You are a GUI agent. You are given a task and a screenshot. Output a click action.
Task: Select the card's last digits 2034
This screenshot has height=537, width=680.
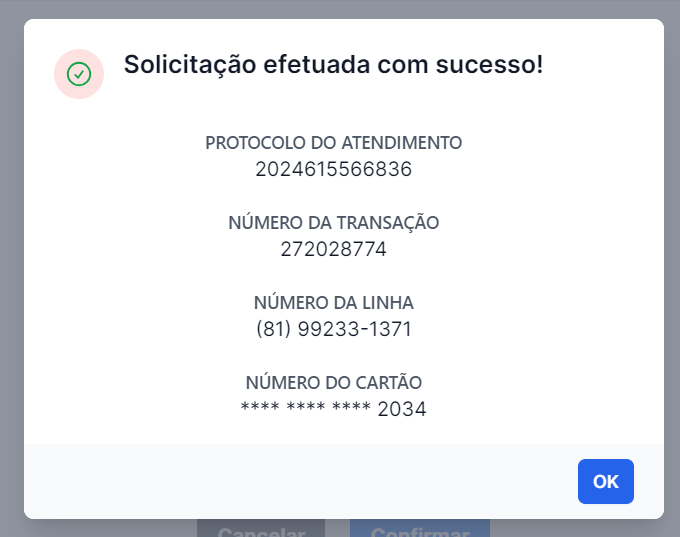pyautogui.click(x=402, y=409)
